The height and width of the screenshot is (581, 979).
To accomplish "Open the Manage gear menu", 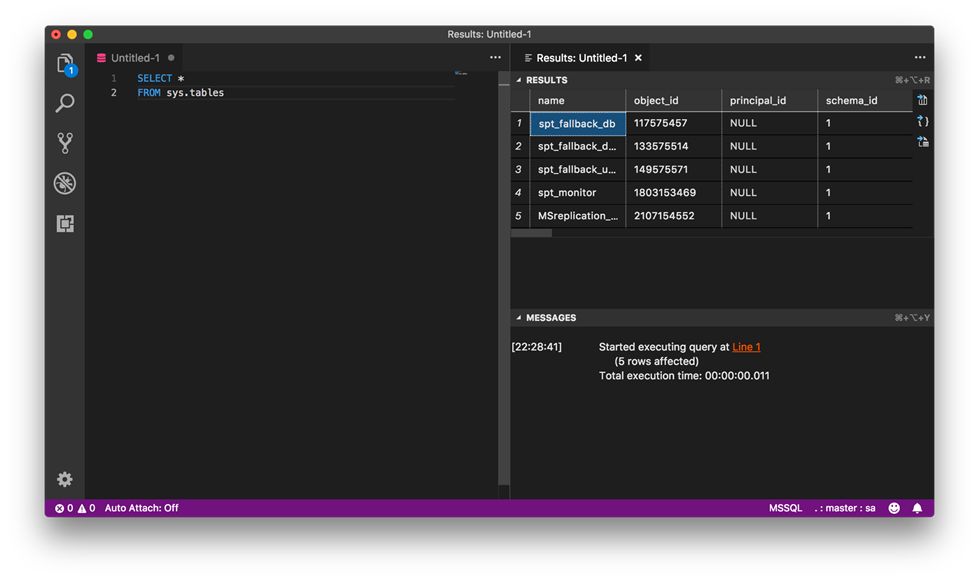I will point(65,479).
